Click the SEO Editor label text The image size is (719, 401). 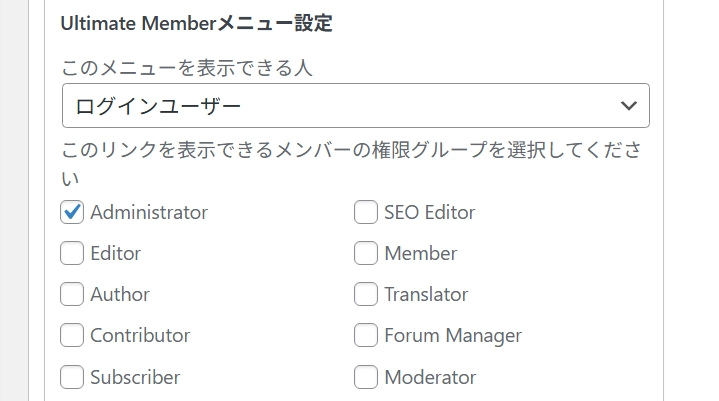coord(429,212)
